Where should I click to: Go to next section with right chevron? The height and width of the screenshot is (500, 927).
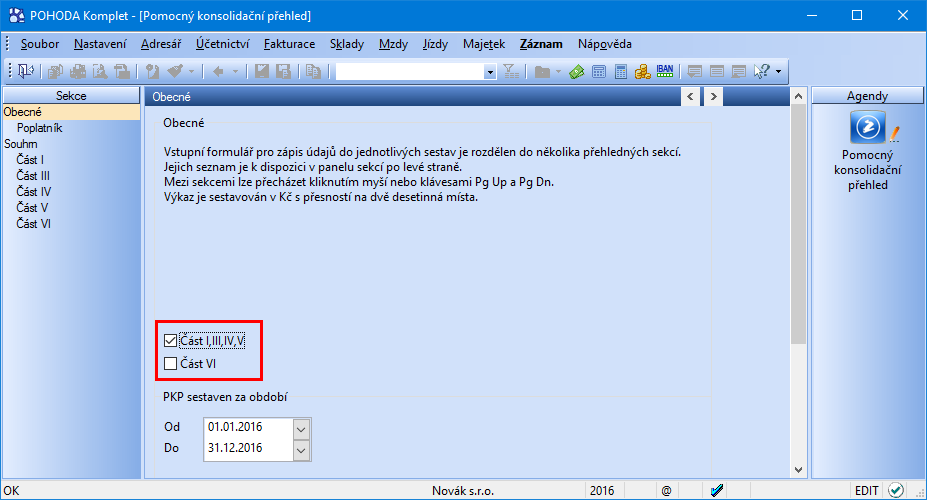[714, 96]
